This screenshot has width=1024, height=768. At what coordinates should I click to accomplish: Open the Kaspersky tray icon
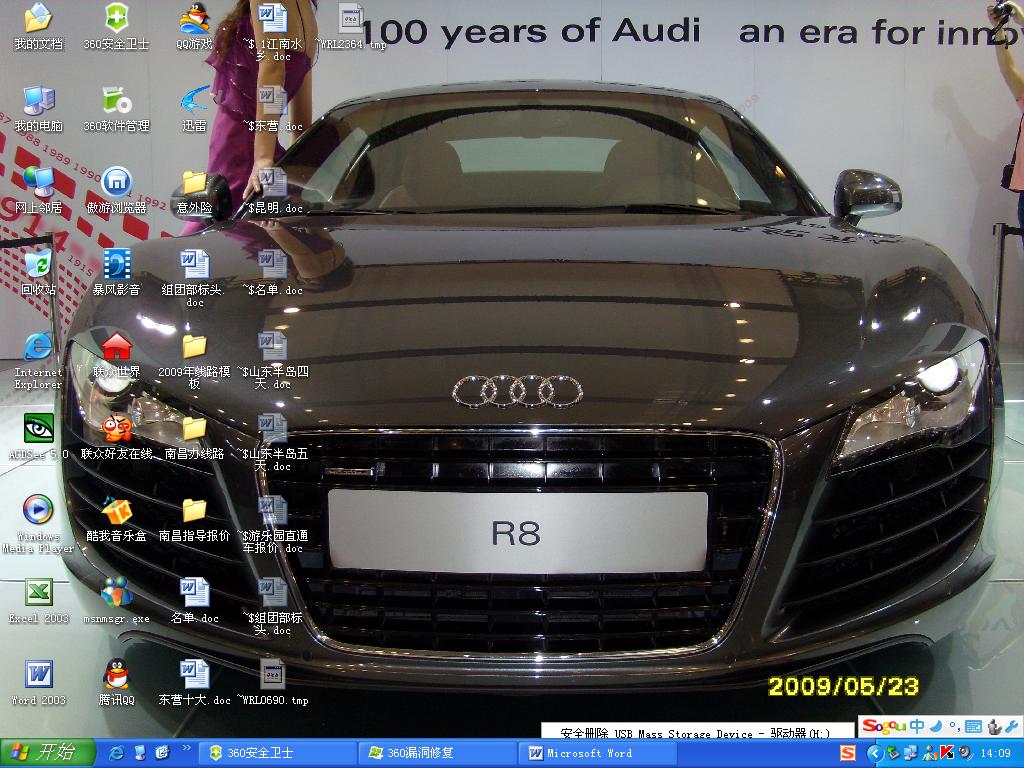[x=946, y=753]
